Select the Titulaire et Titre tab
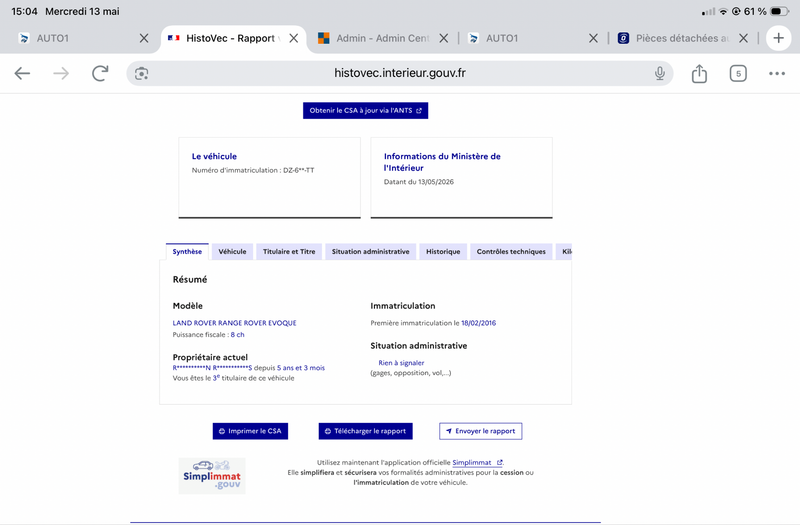The height and width of the screenshot is (525, 800). pos(289,252)
